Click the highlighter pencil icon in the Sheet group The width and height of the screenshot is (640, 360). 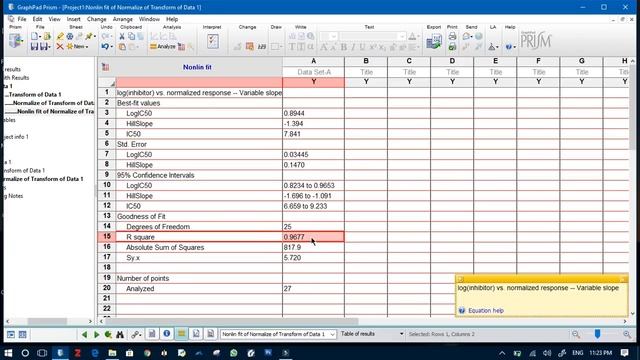tap(60, 36)
